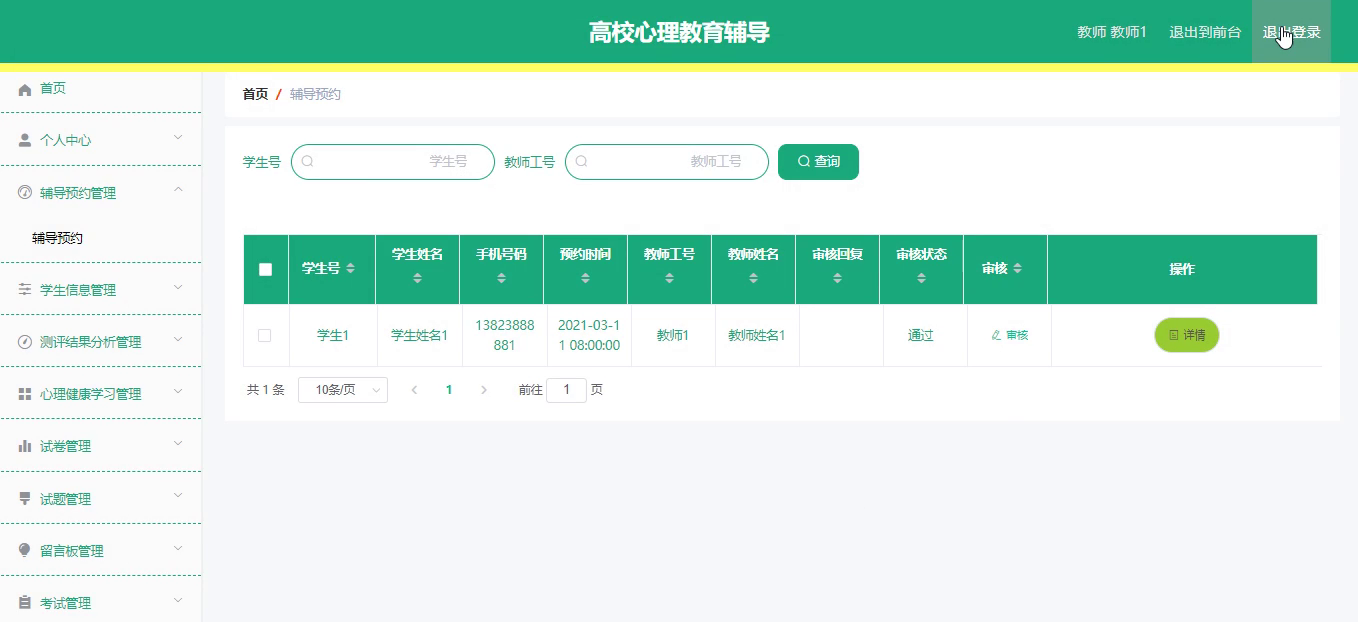This screenshot has width=1358, height=622.
Task: Click the sliders icon beside 学生信息管理
Action: click(25, 290)
